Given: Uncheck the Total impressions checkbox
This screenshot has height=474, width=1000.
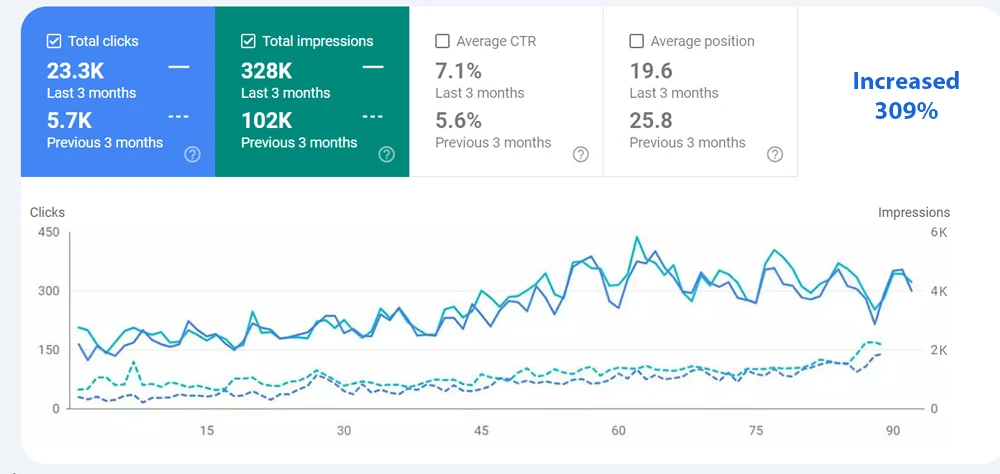Looking at the screenshot, I should pos(248,41).
